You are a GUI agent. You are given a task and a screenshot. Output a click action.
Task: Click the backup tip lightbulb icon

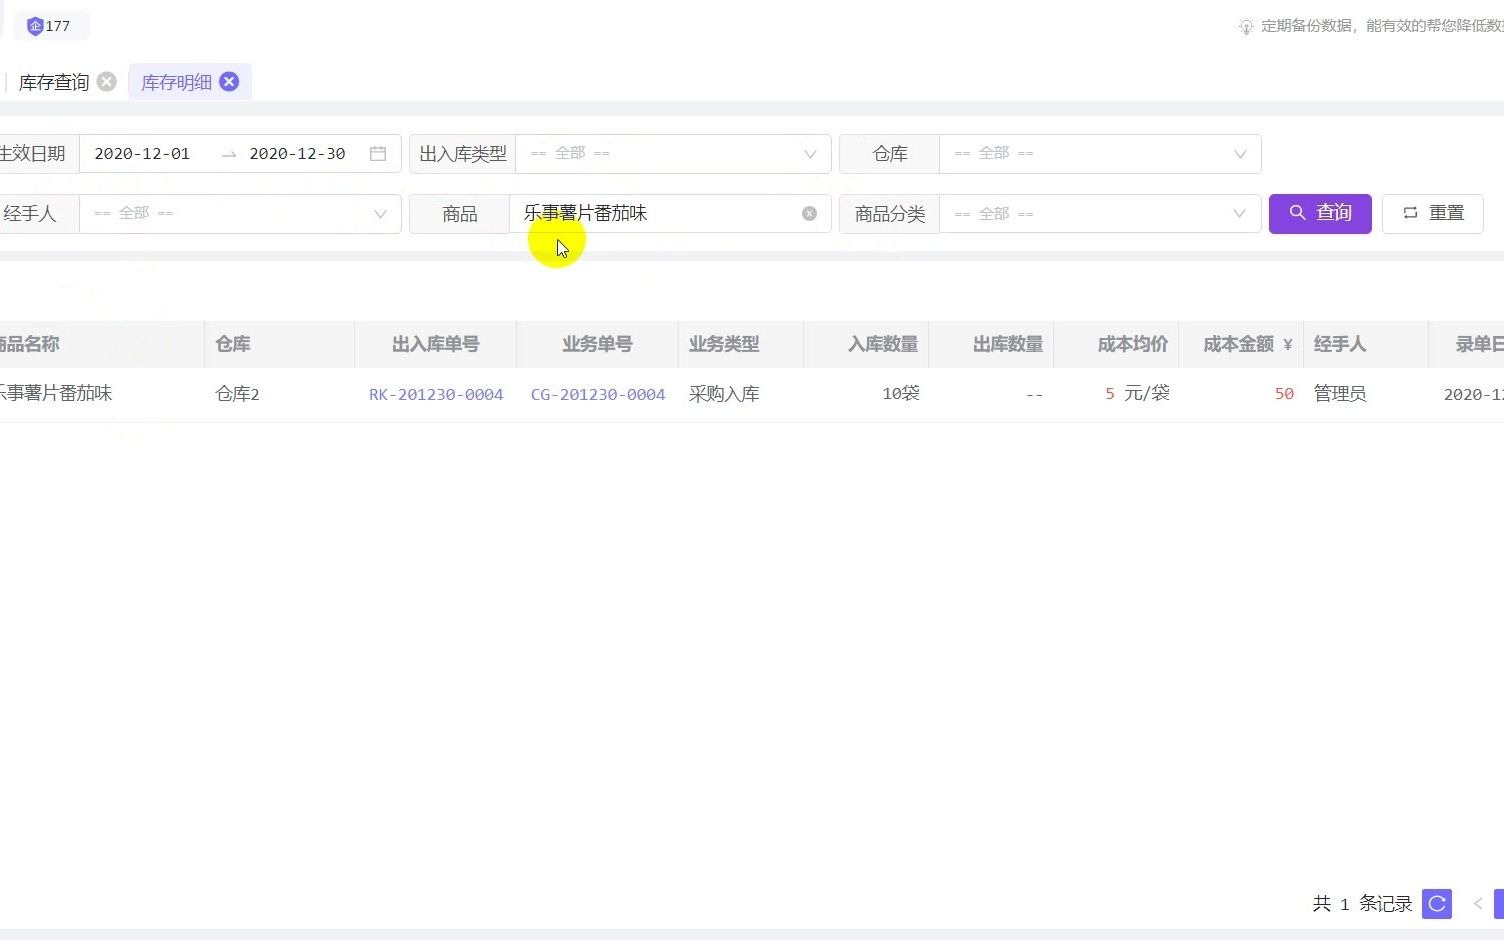tap(1246, 27)
